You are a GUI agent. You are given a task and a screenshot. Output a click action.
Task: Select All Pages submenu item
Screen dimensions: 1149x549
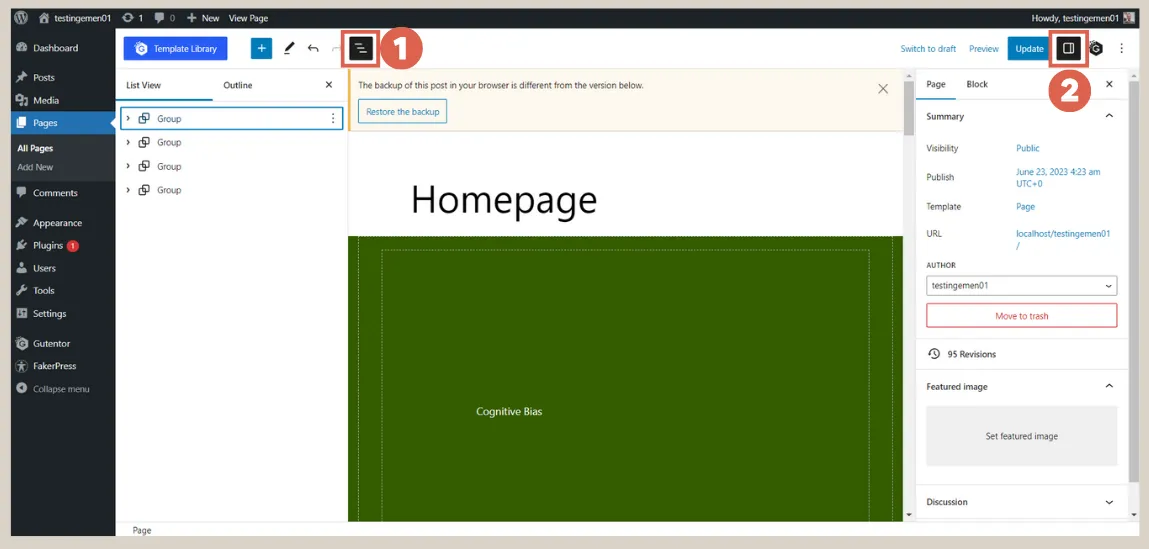click(35, 148)
